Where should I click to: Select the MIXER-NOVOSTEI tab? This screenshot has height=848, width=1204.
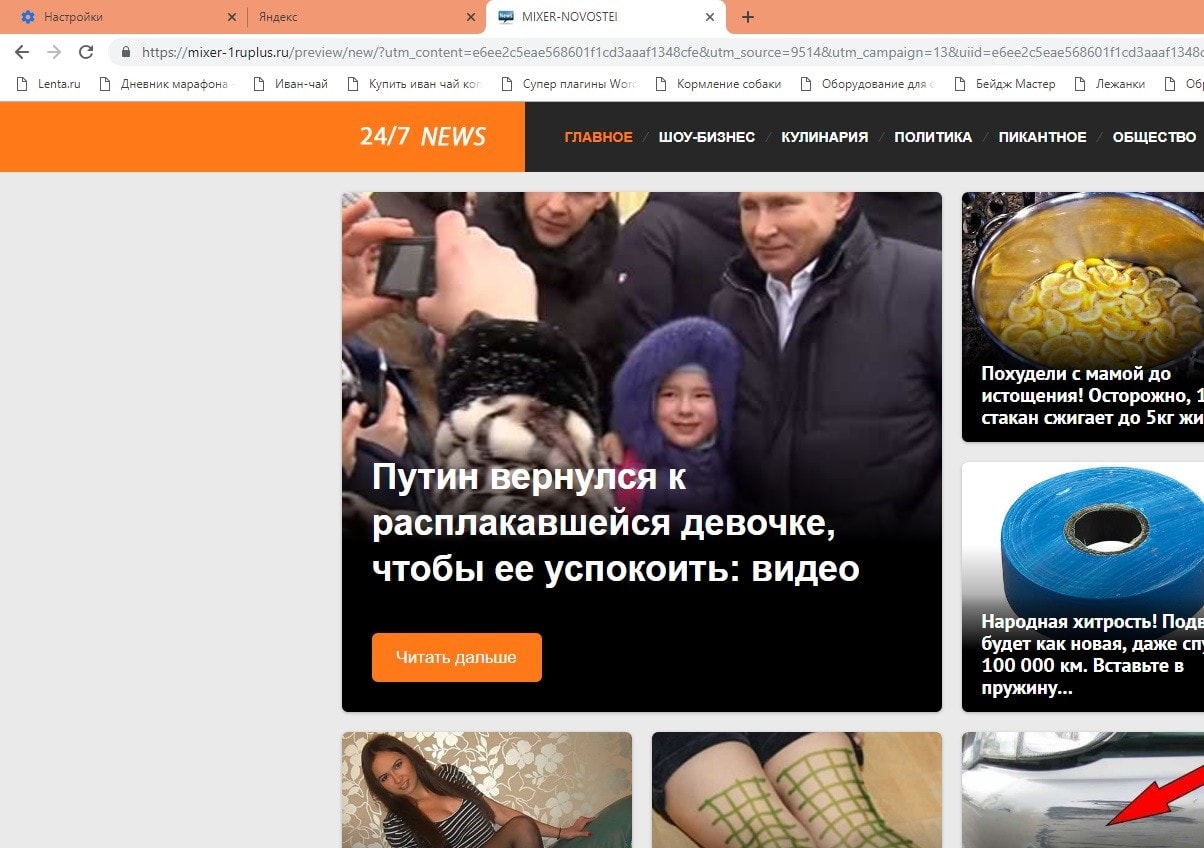pos(606,17)
